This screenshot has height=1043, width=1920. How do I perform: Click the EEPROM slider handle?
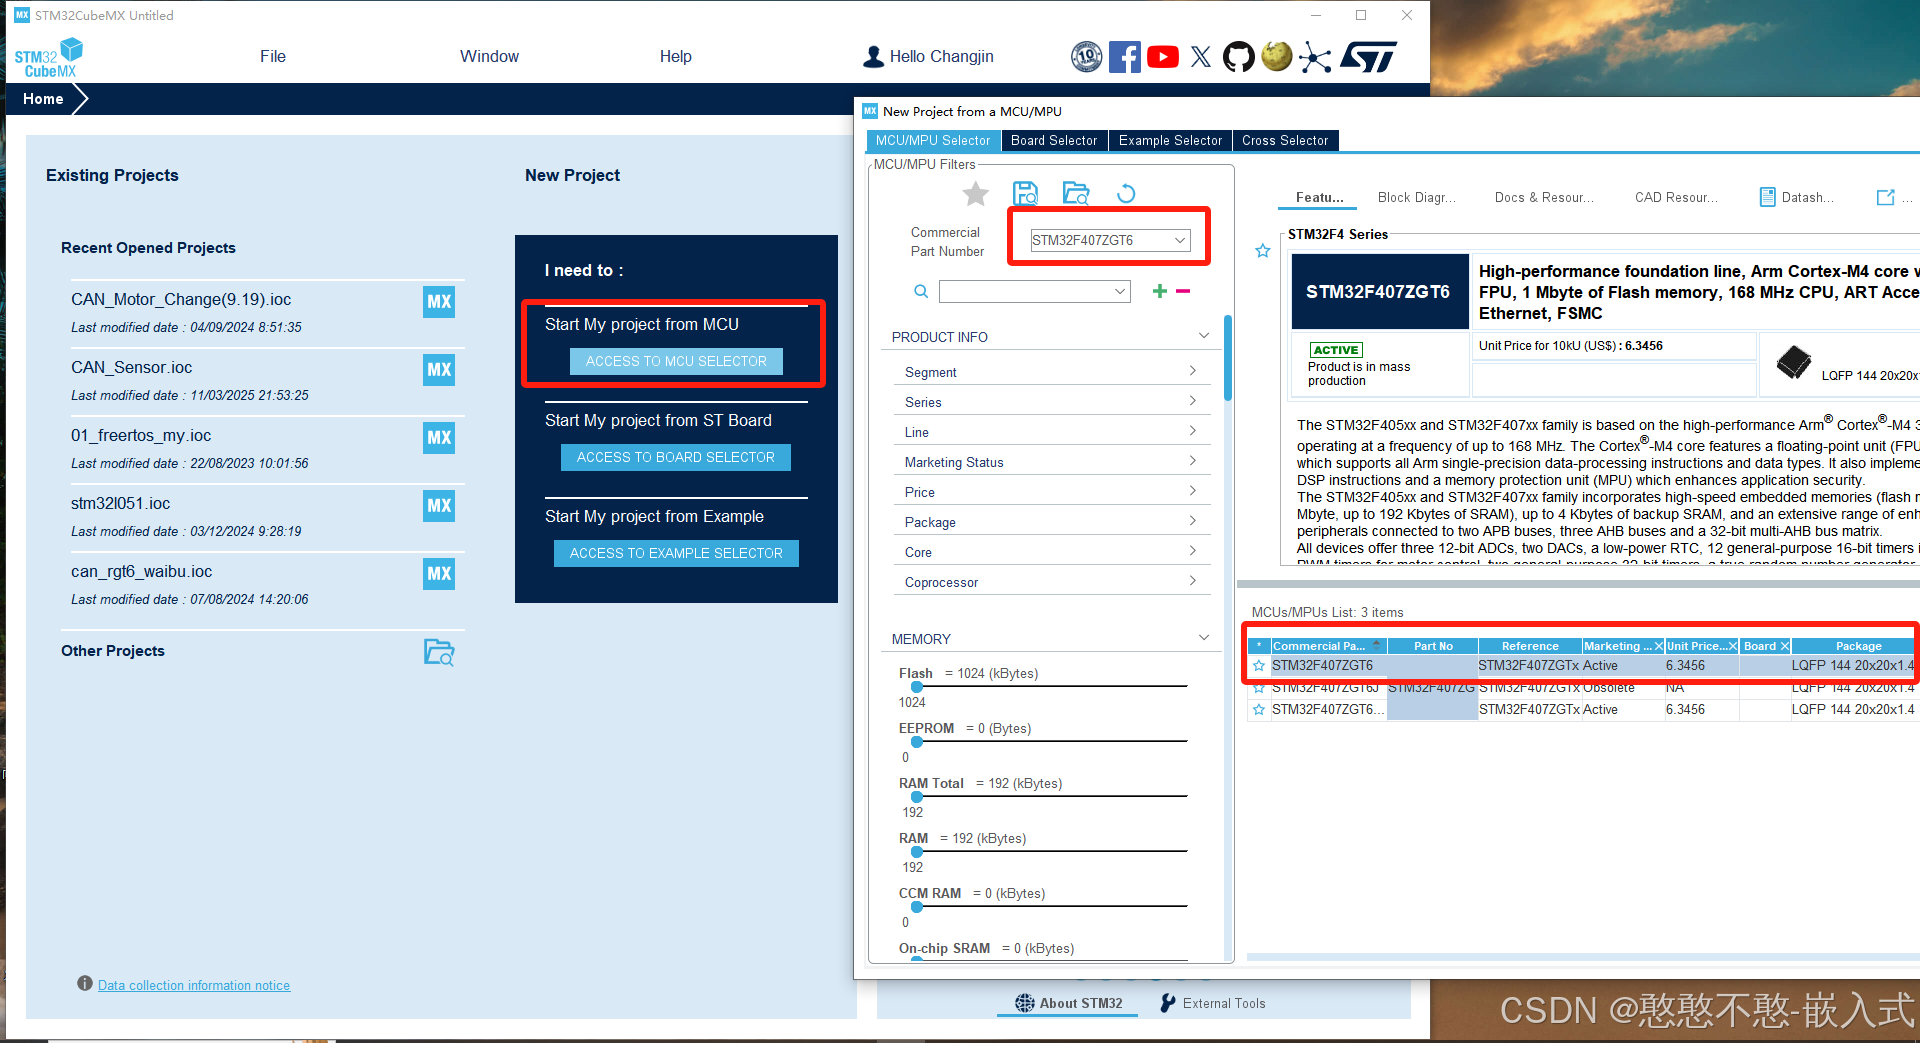click(x=917, y=741)
